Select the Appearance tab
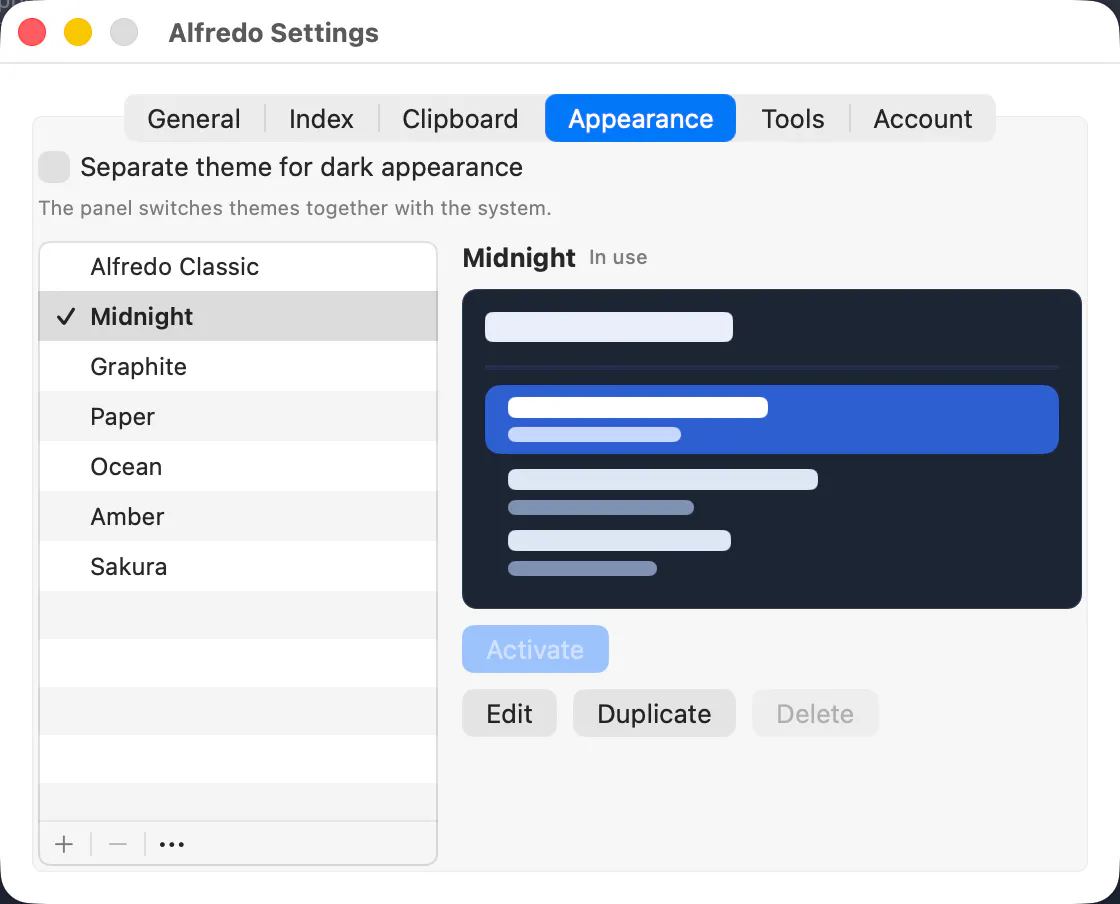Screen dimensions: 1120x904 [x=641, y=119]
